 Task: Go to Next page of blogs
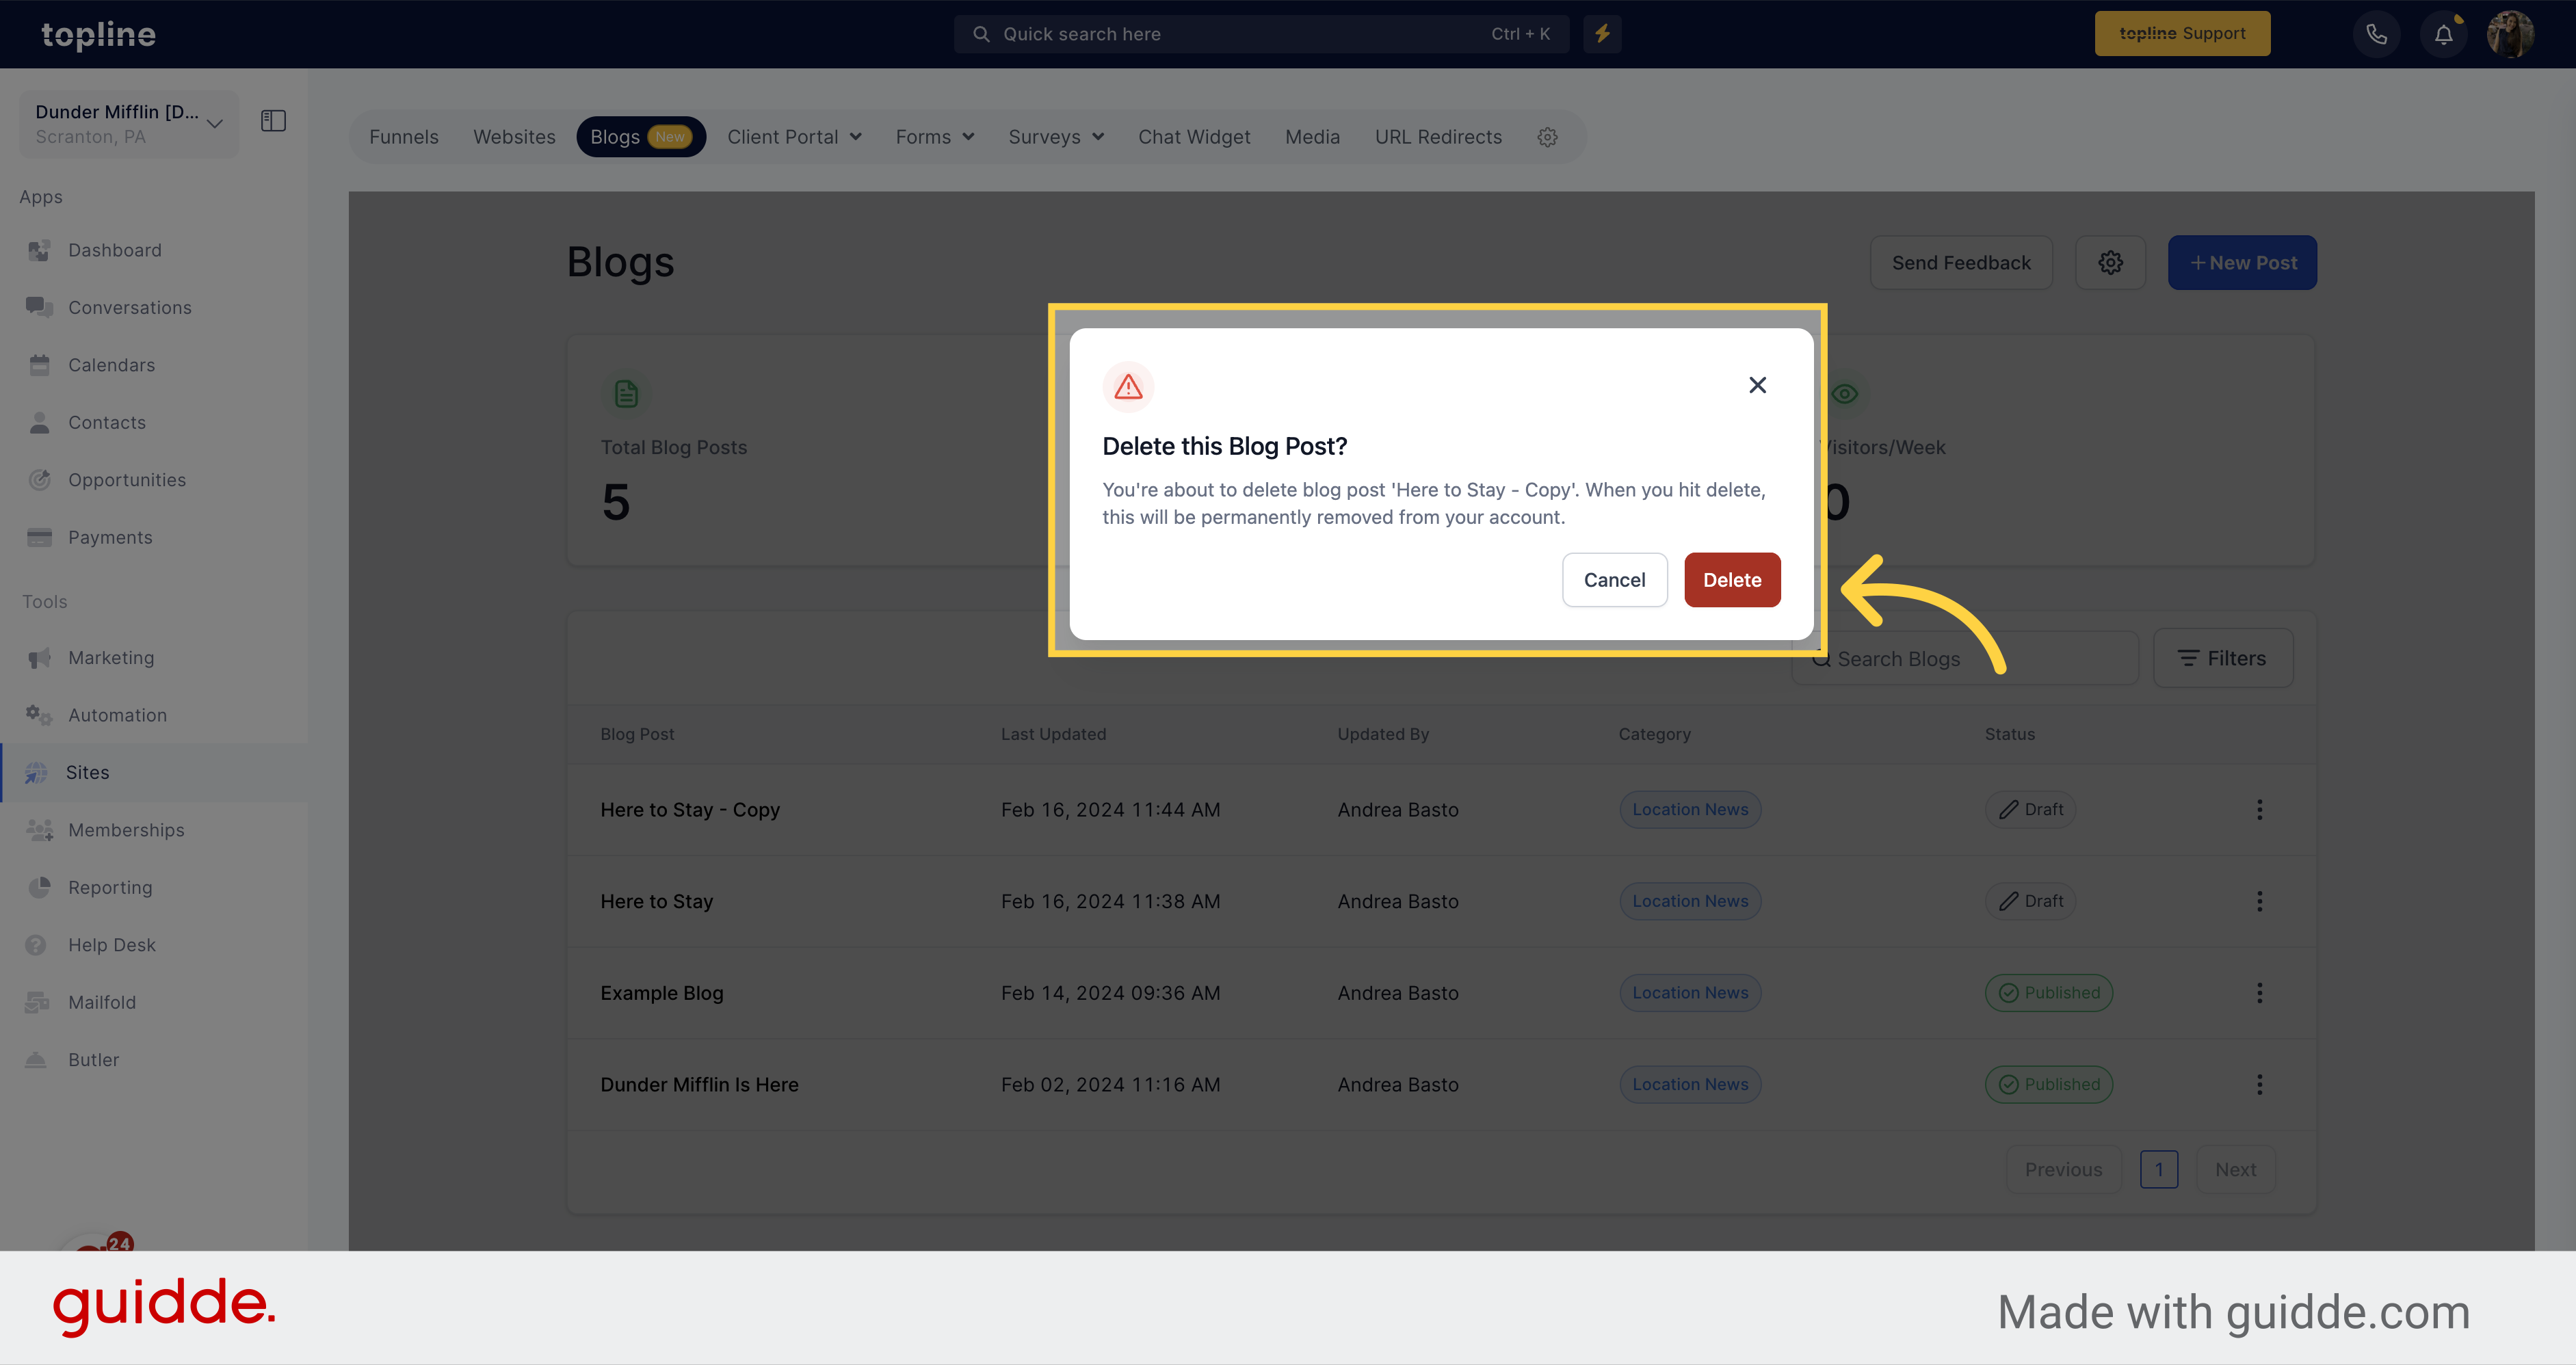2235,1170
